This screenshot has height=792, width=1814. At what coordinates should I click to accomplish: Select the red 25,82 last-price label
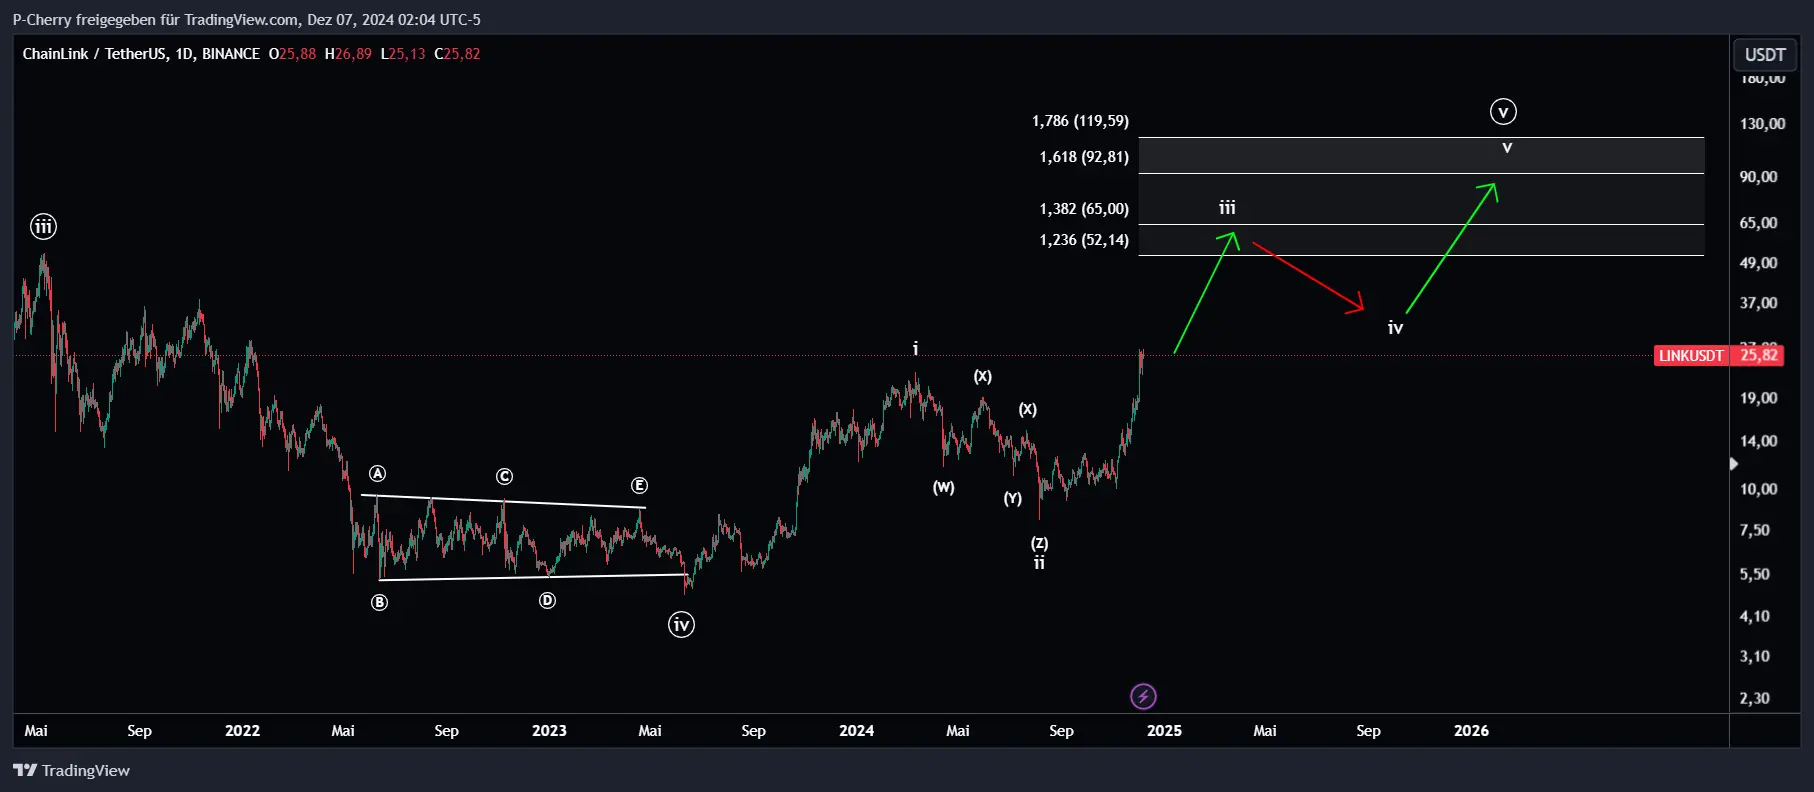(1758, 356)
